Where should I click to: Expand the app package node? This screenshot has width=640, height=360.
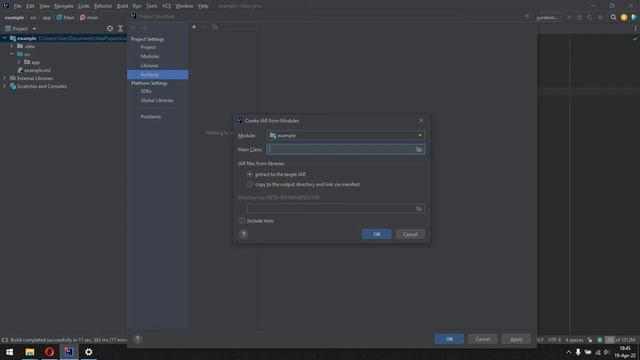pyautogui.click(x=19, y=62)
